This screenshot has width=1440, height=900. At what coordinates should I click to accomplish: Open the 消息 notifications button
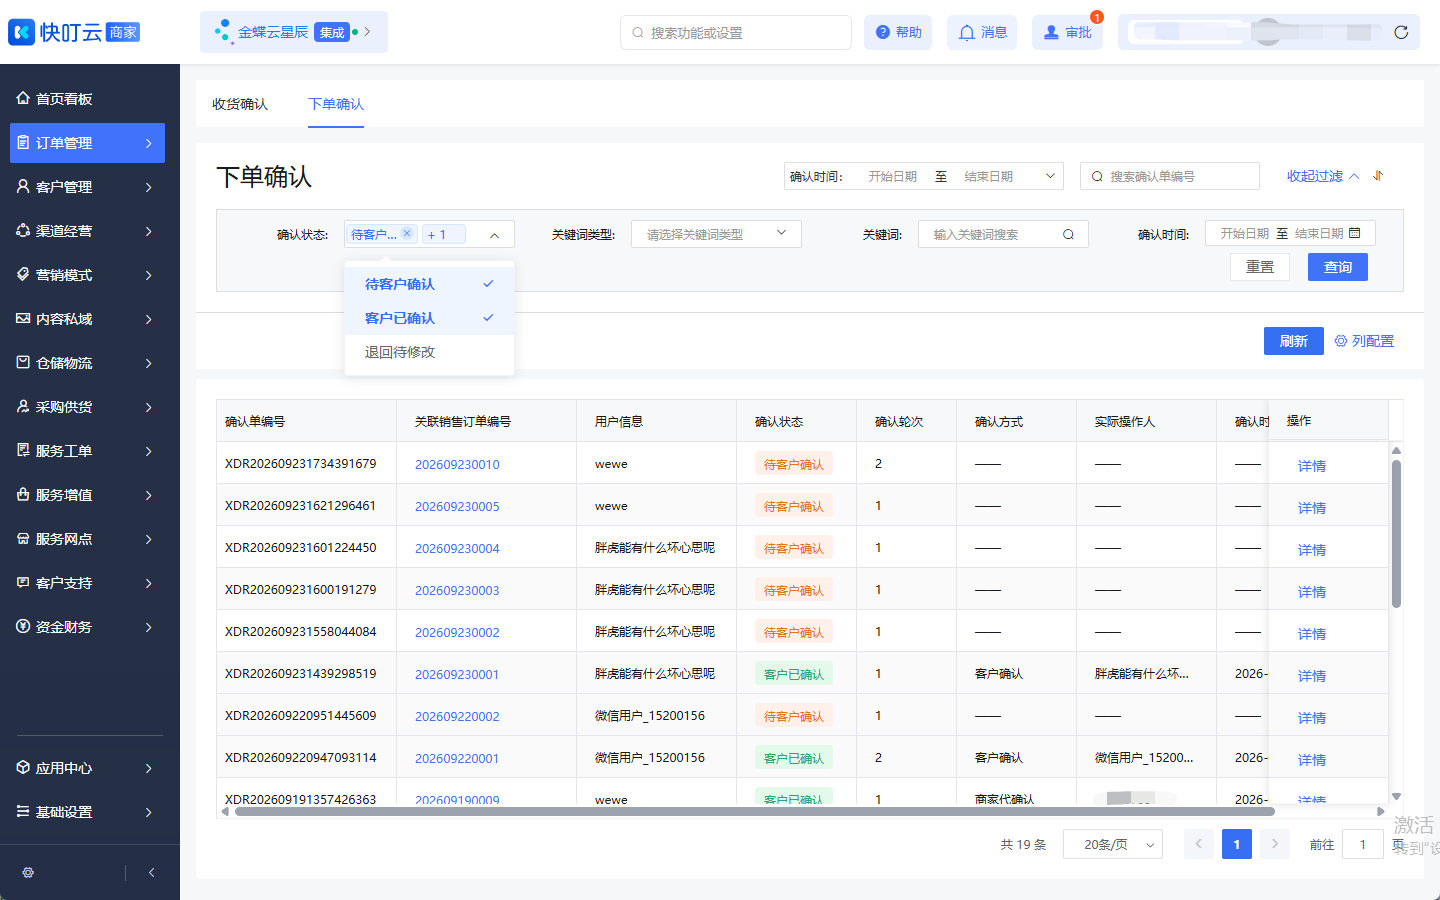(x=982, y=32)
